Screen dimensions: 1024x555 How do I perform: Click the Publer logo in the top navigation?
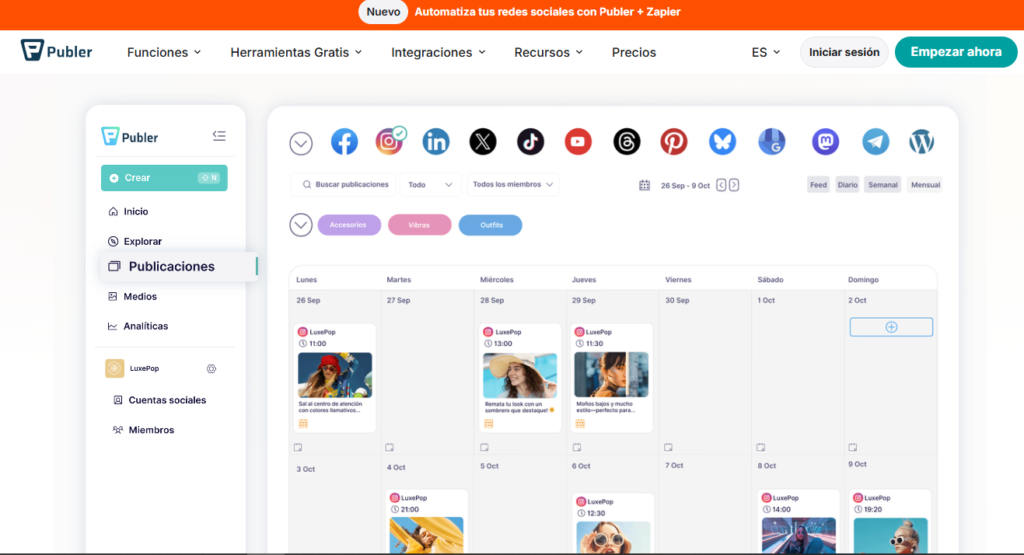(56, 51)
